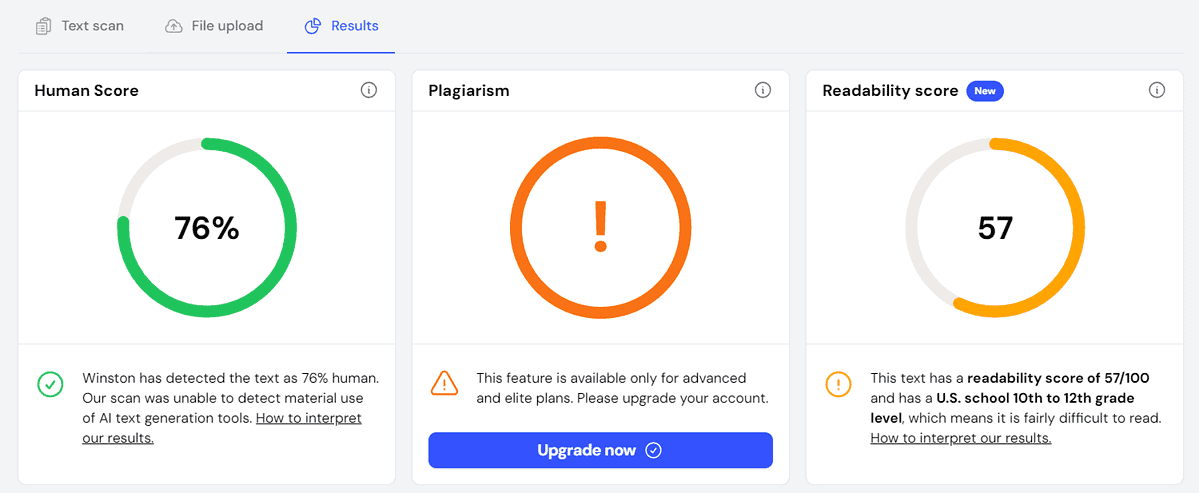Click the New badge beside Readability score
This screenshot has width=1199, height=493.
coord(985,91)
